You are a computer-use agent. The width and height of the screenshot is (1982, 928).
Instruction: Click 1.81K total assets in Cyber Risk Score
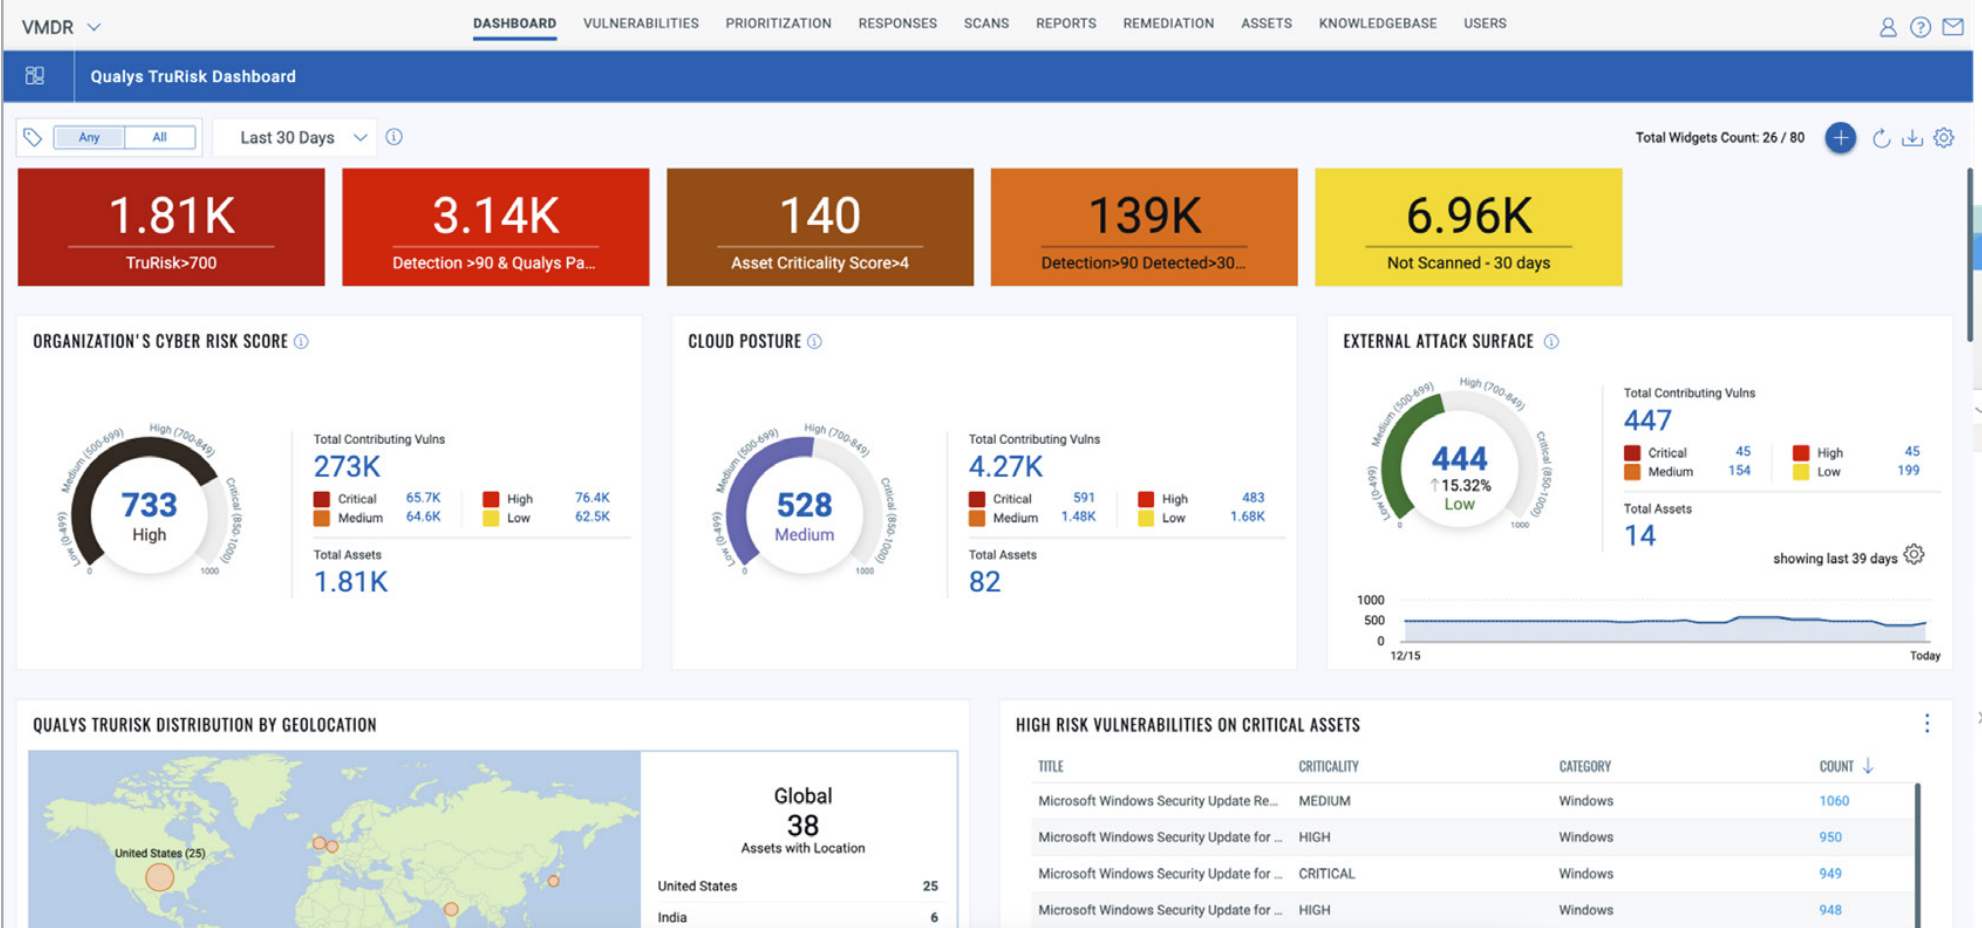coord(350,582)
